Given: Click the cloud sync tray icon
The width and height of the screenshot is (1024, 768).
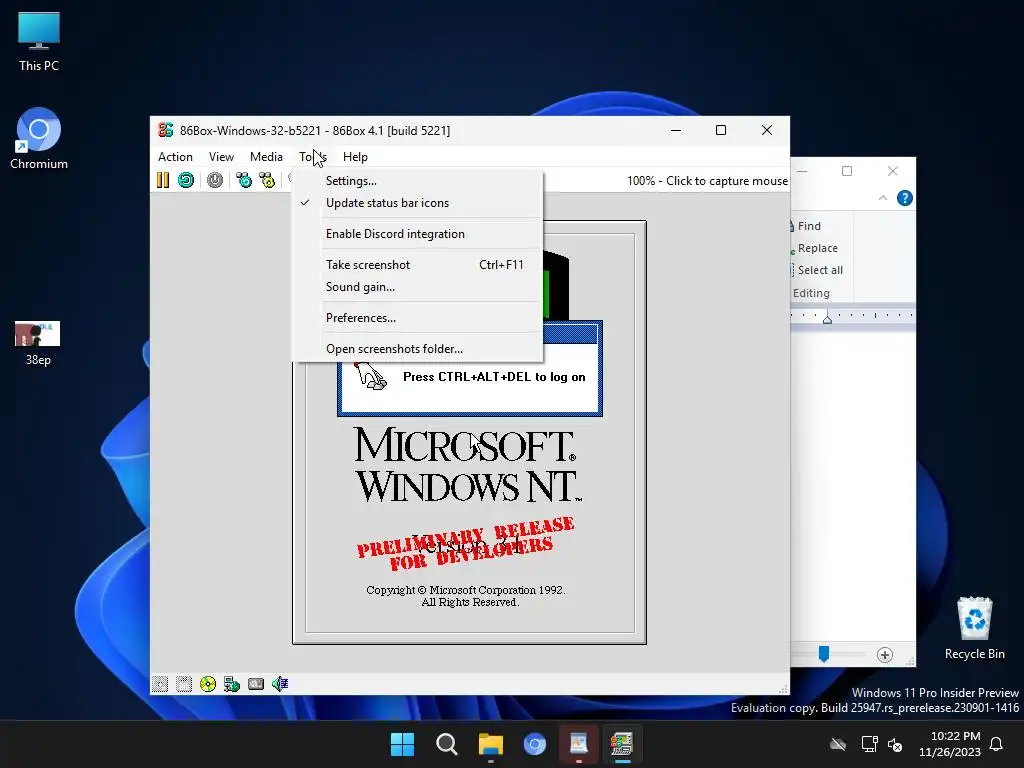Looking at the screenshot, I should [838, 744].
